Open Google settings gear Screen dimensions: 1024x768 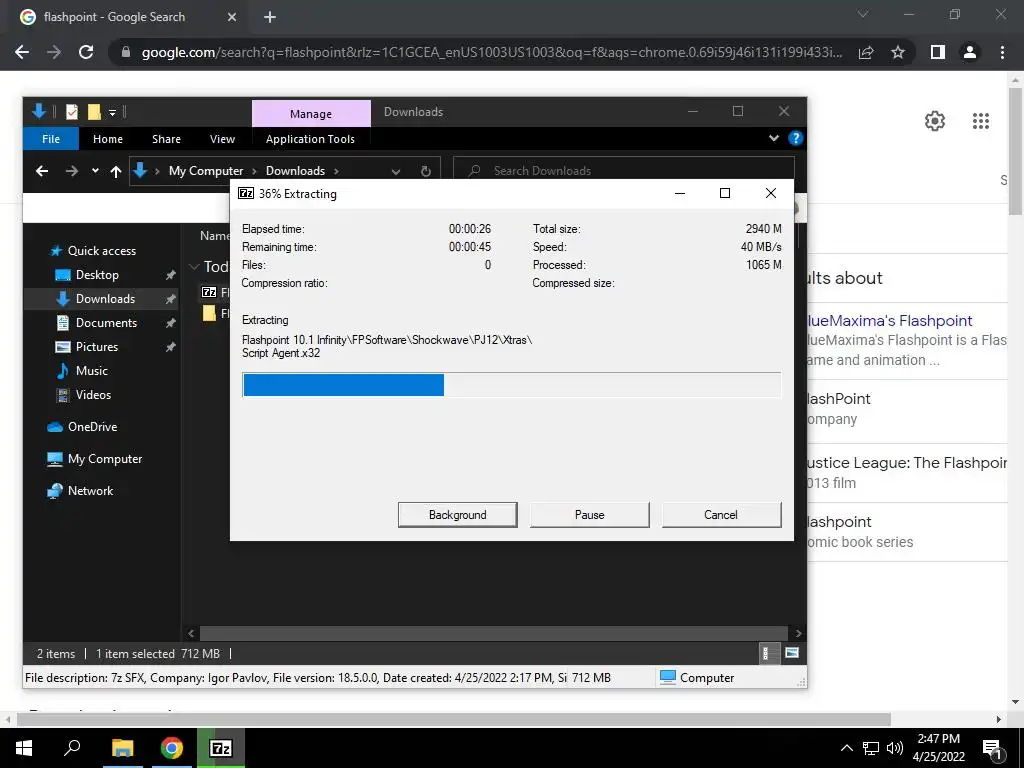(935, 121)
